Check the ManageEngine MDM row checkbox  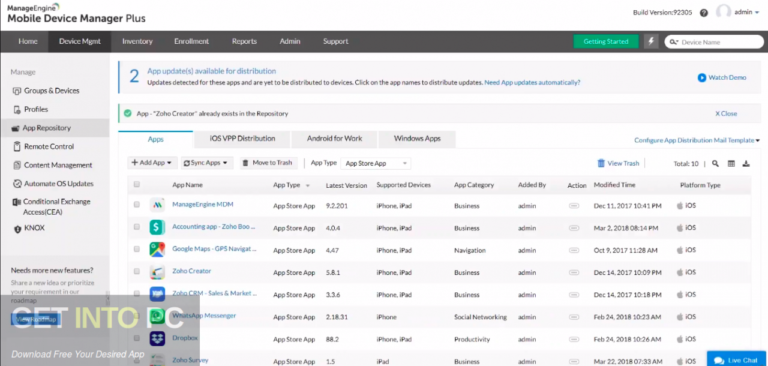(x=137, y=205)
